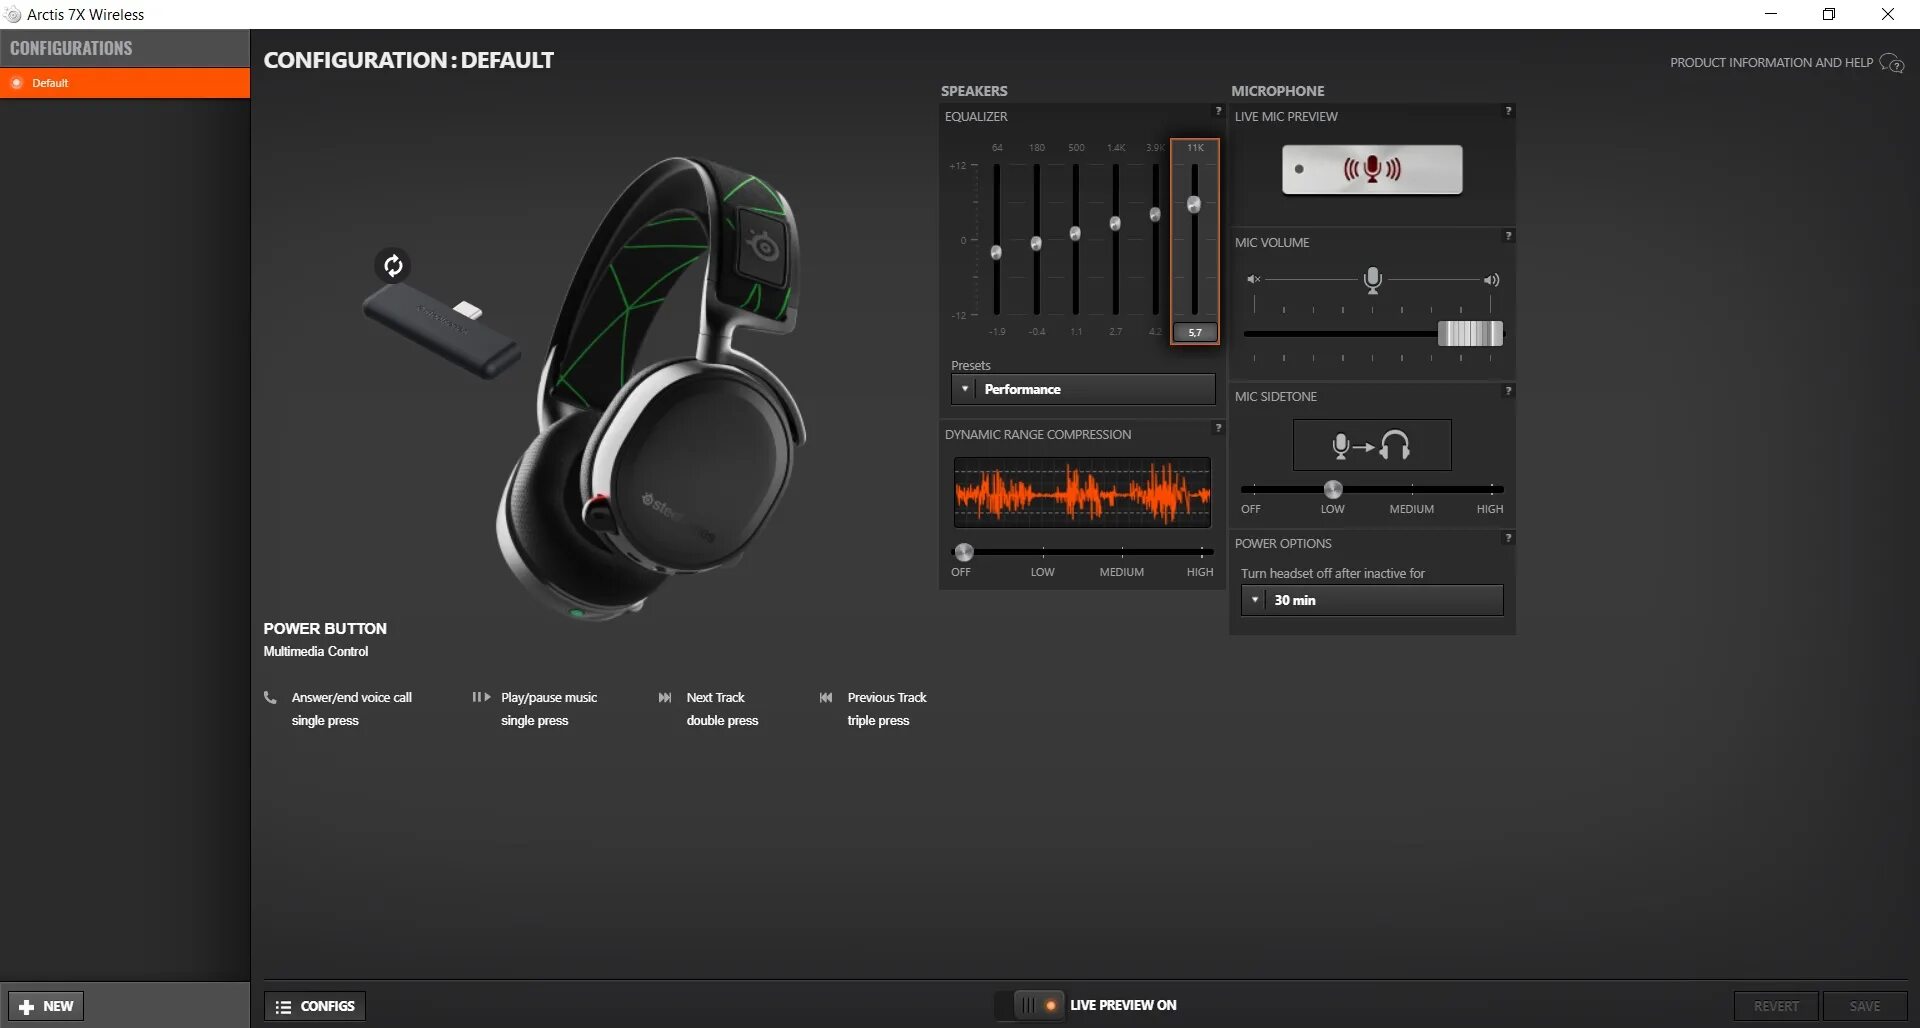The image size is (1920, 1028).
Task: Click the Arctis headset image
Action: coord(652,388)
